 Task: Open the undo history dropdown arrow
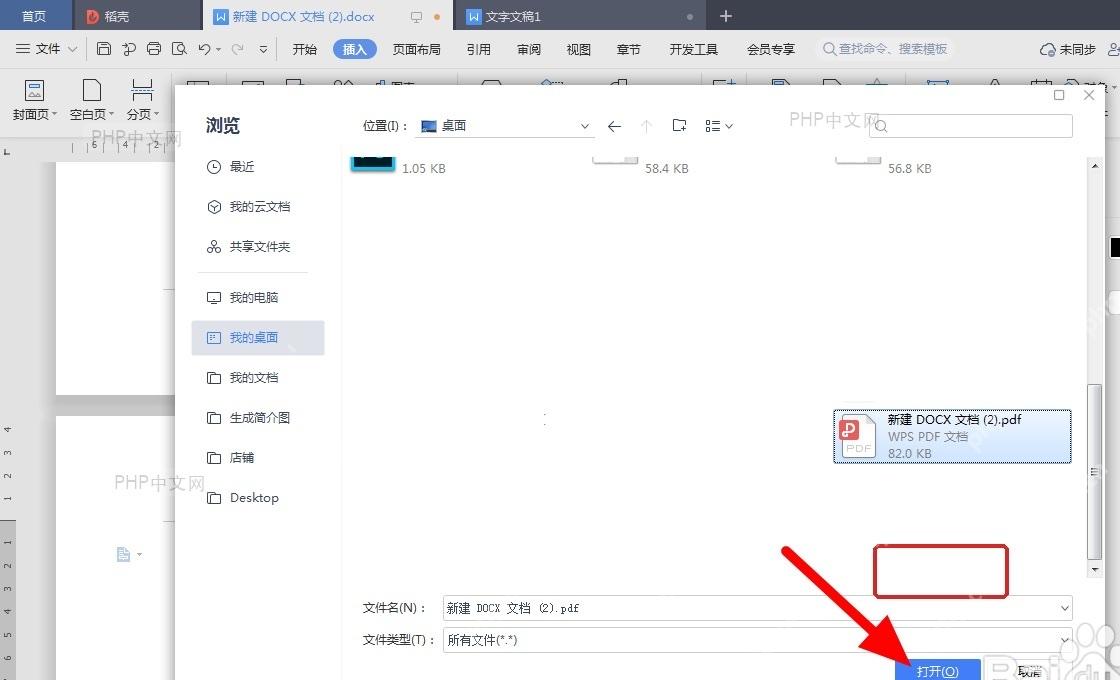219,49
